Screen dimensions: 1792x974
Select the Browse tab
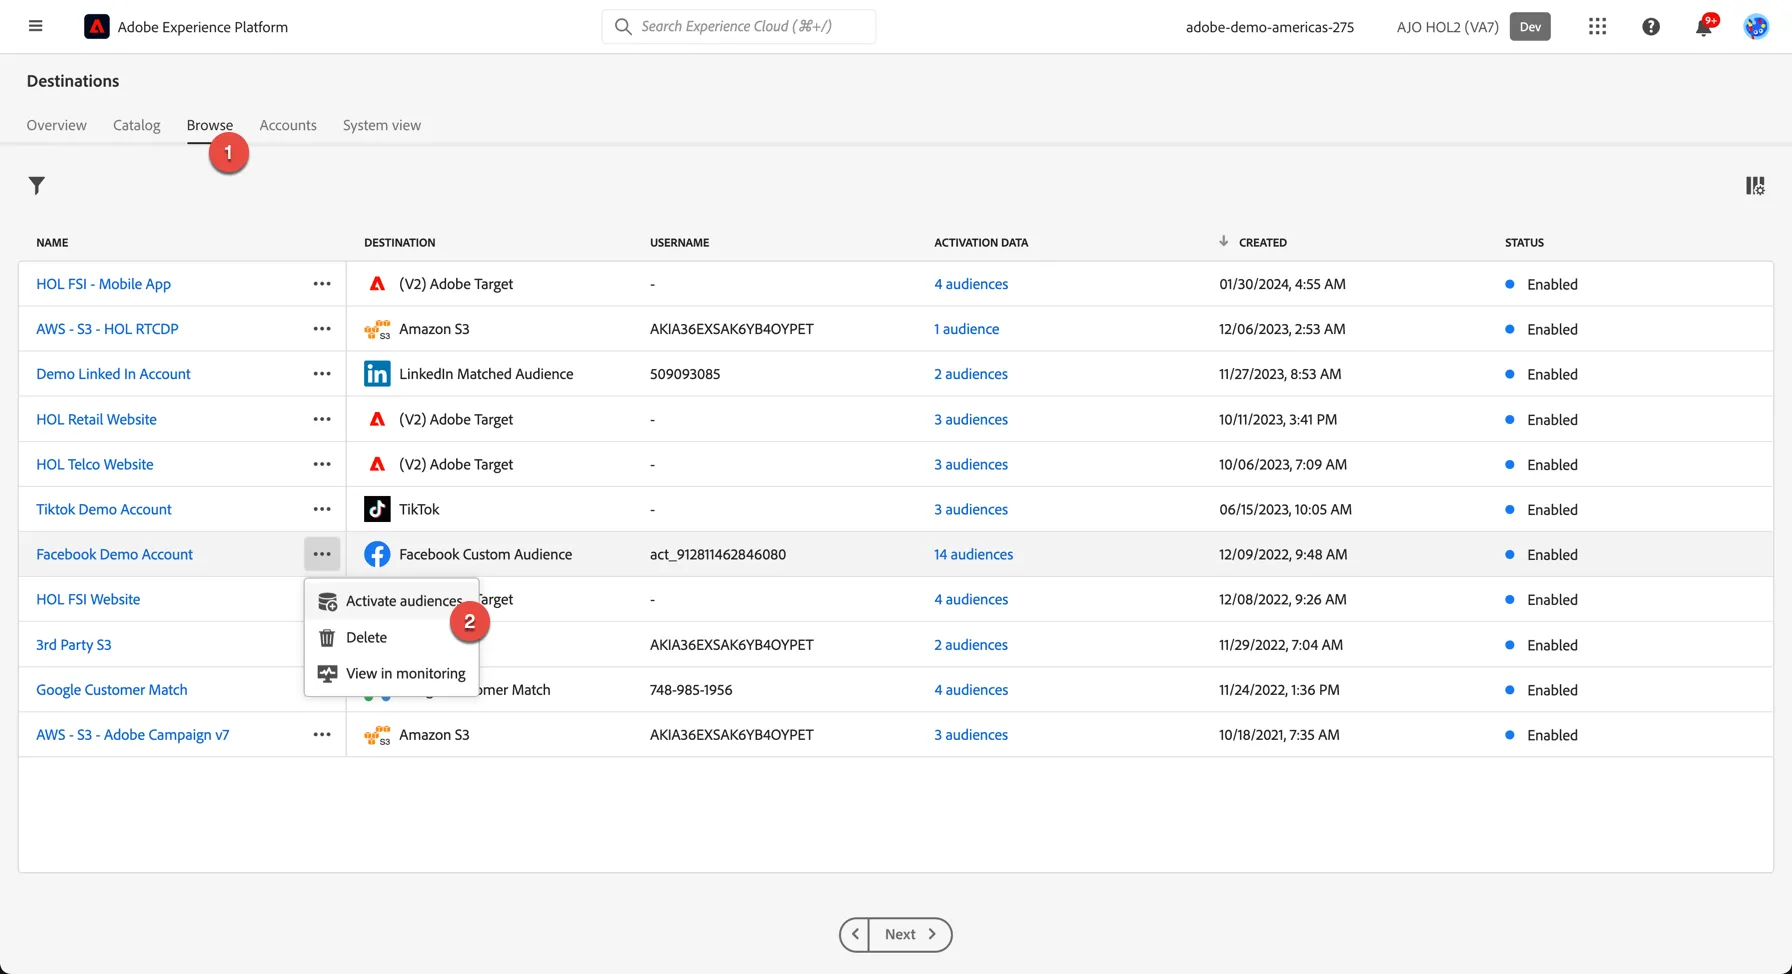(x=210, y=125)
